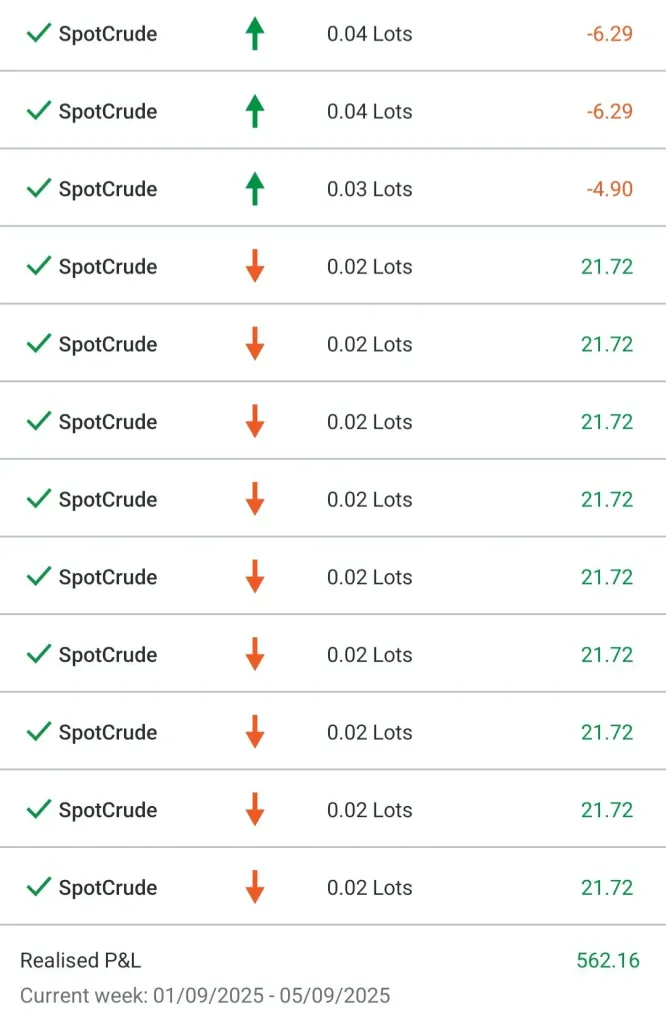Image resolution: width=666 pixels, height=1023 pixels.
Task: Select the Current week date range text
Action: coord(205,996)
